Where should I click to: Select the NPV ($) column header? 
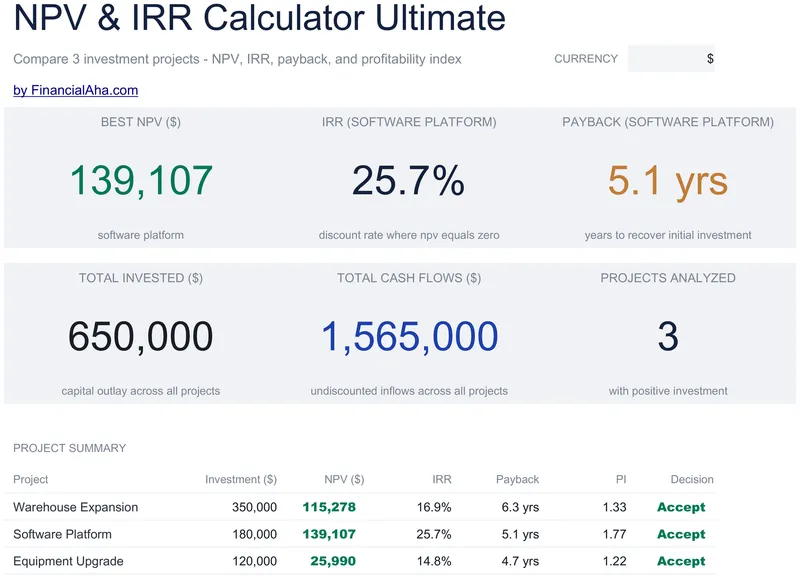344,480
